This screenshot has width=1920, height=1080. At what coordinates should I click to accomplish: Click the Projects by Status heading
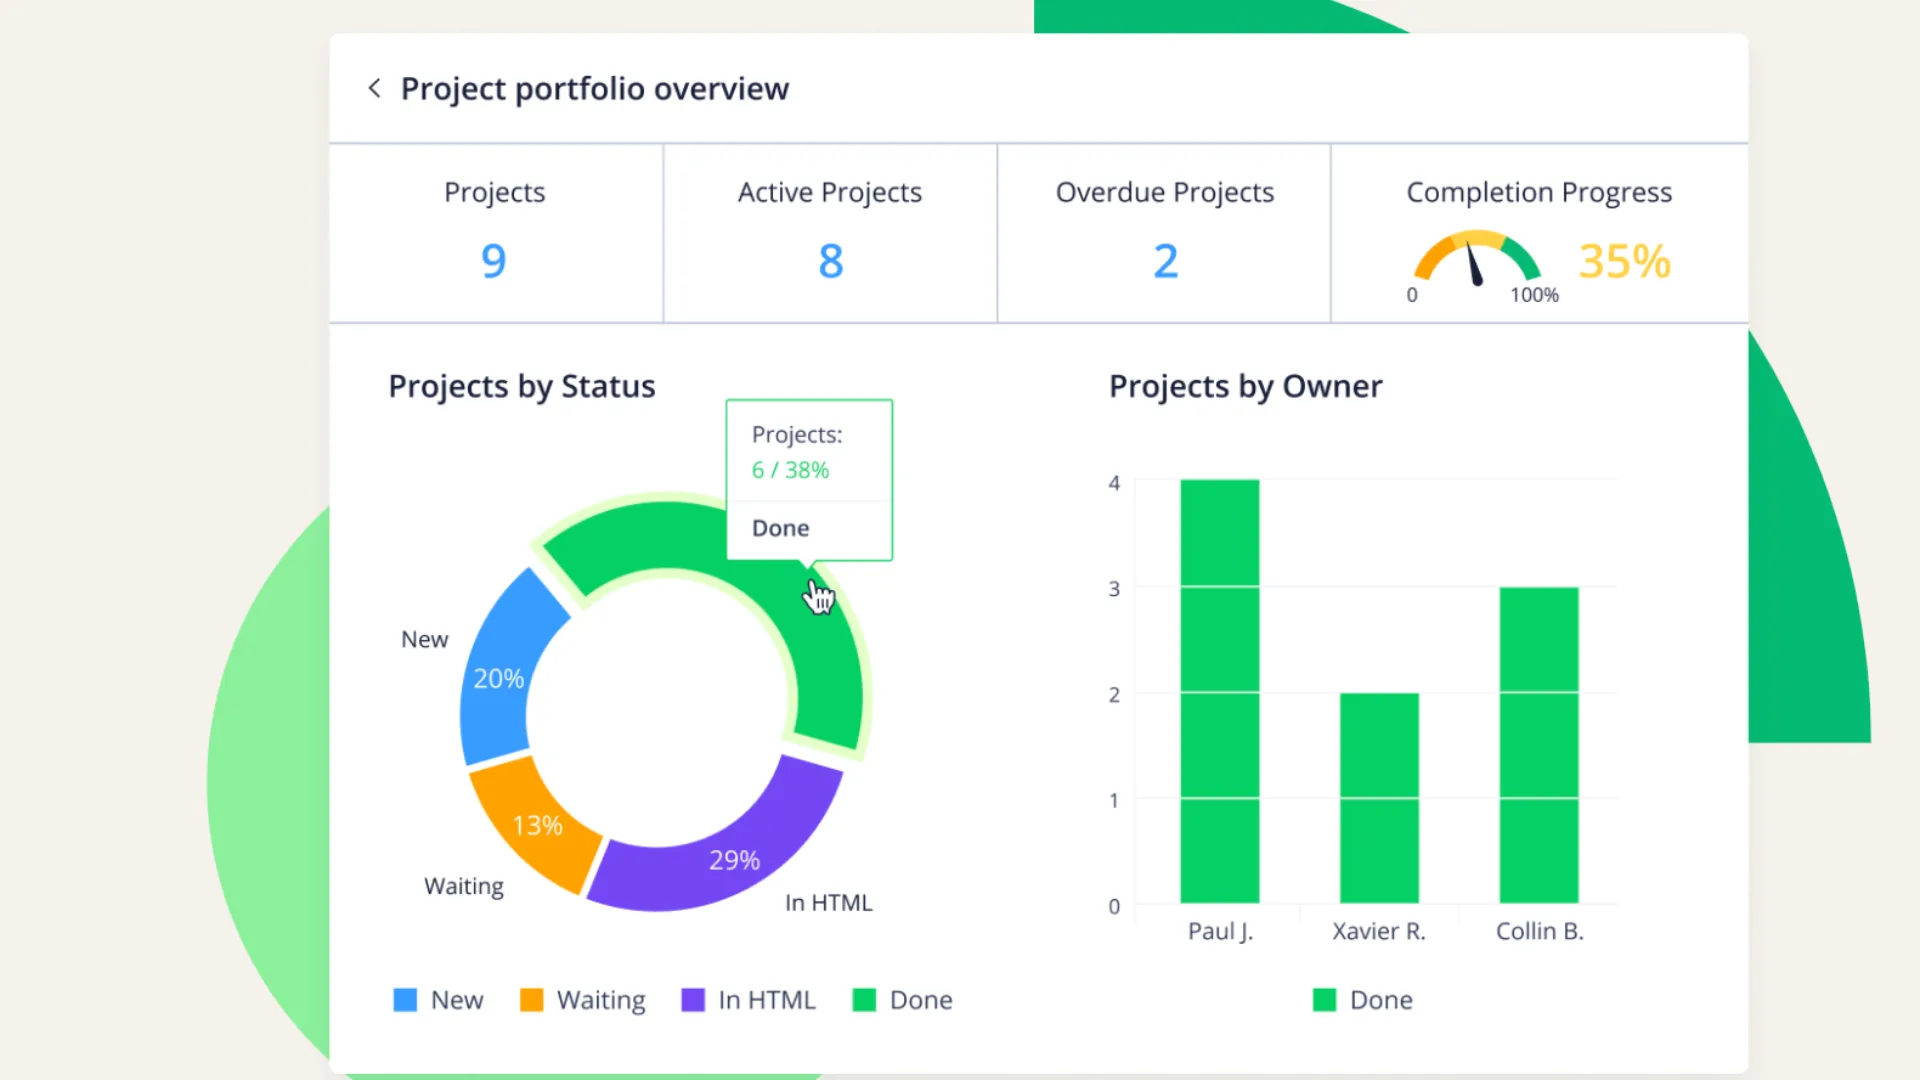click(x=522, y=386)
